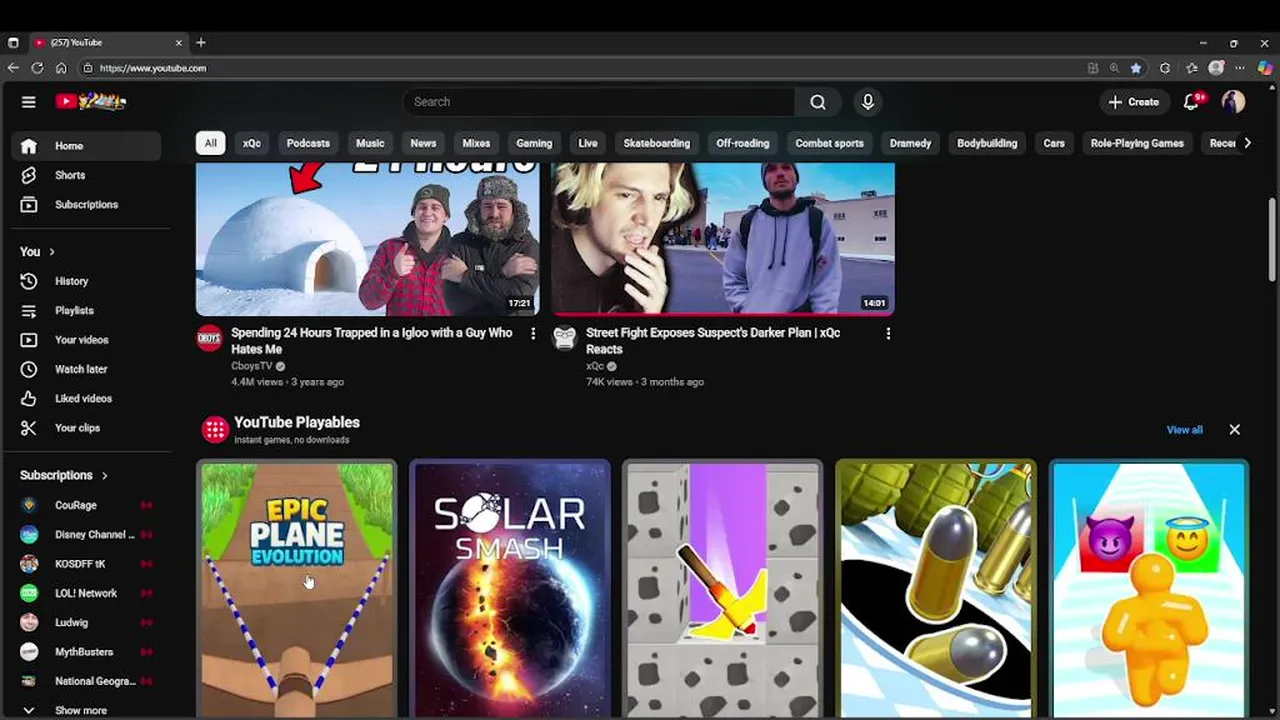Open CouRage channel subscription
1280x720 pixels.
pos(86,505)
